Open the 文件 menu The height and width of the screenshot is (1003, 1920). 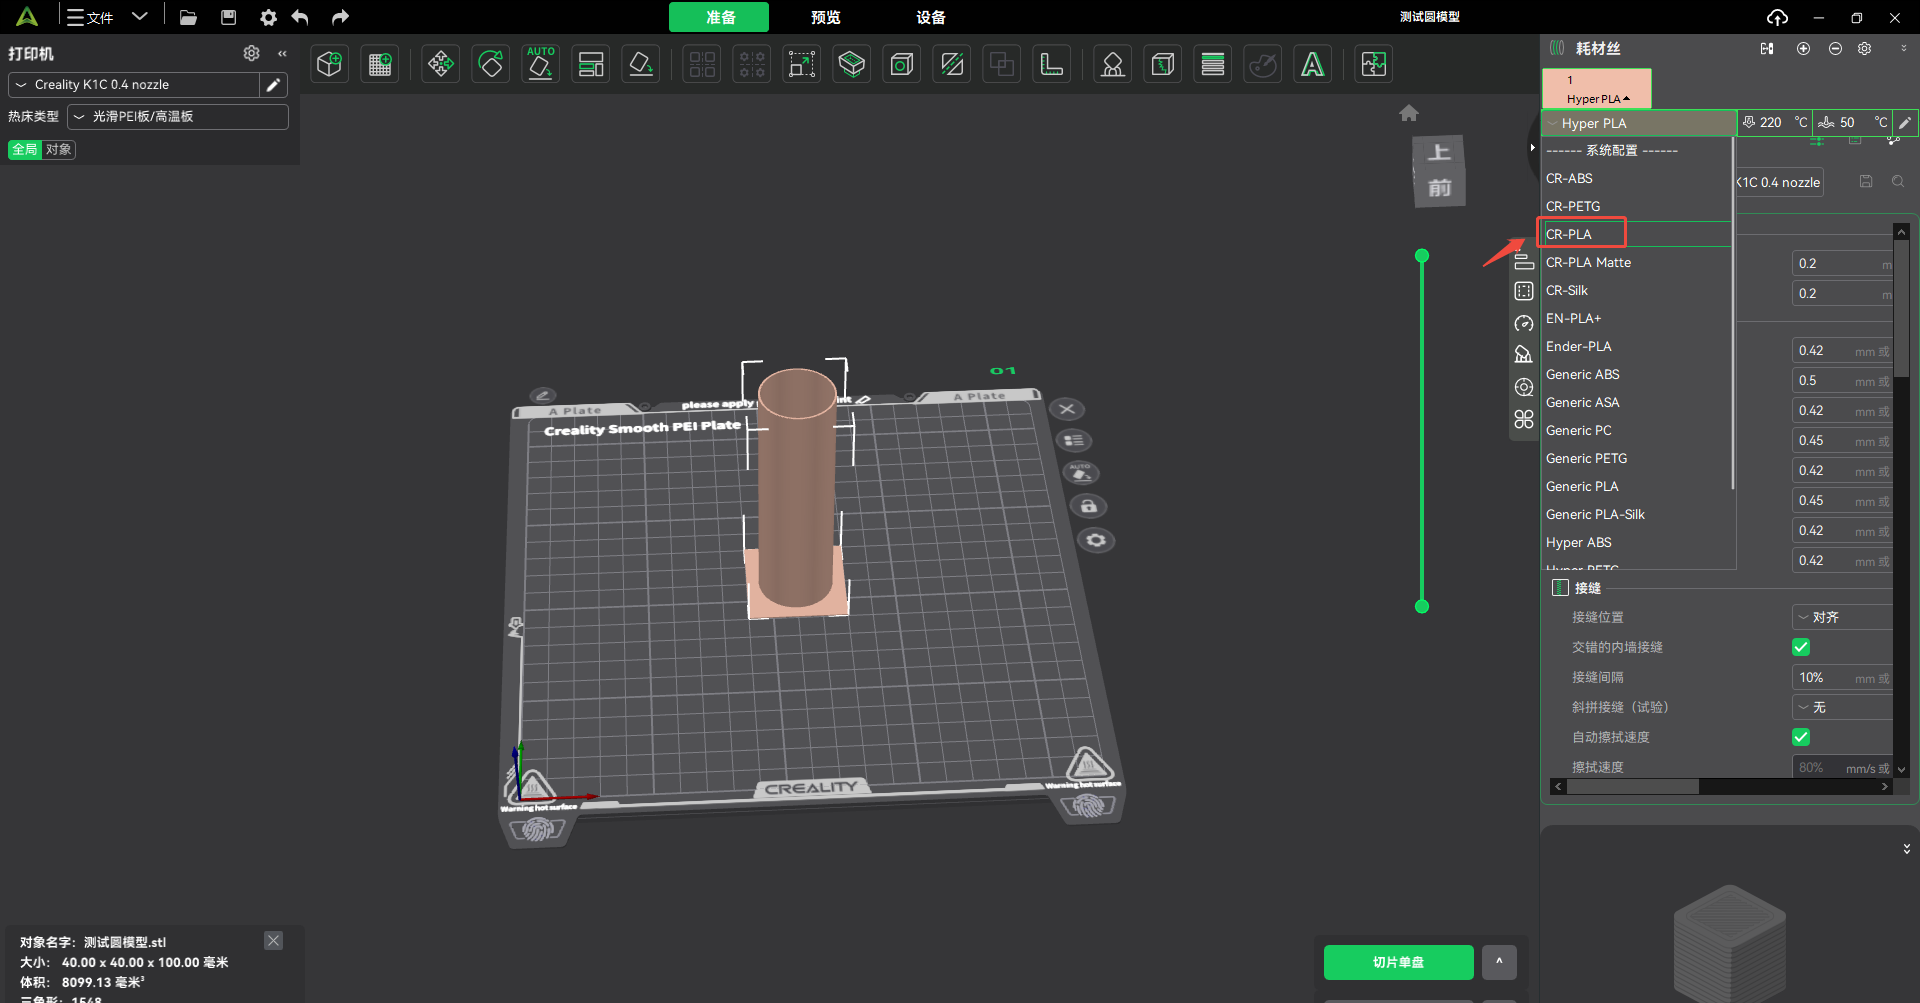coord(90,17)
